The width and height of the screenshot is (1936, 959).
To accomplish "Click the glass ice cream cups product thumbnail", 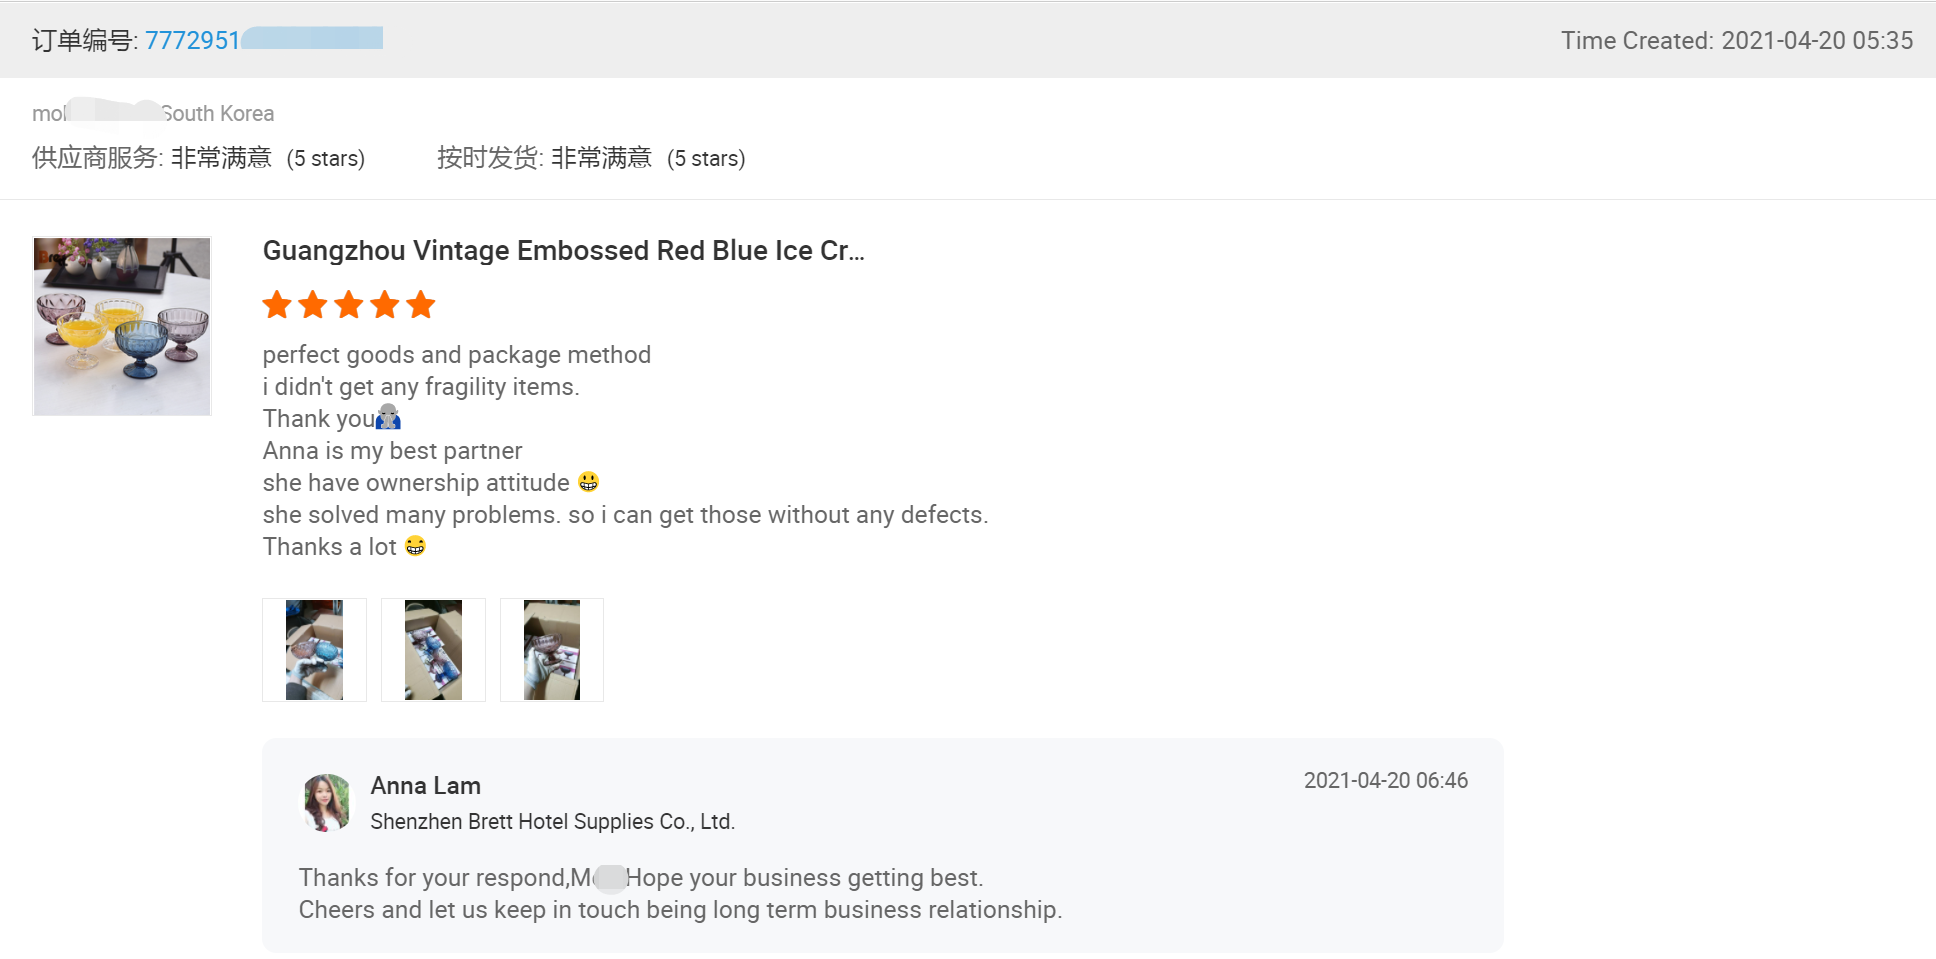I will (122, 326).
